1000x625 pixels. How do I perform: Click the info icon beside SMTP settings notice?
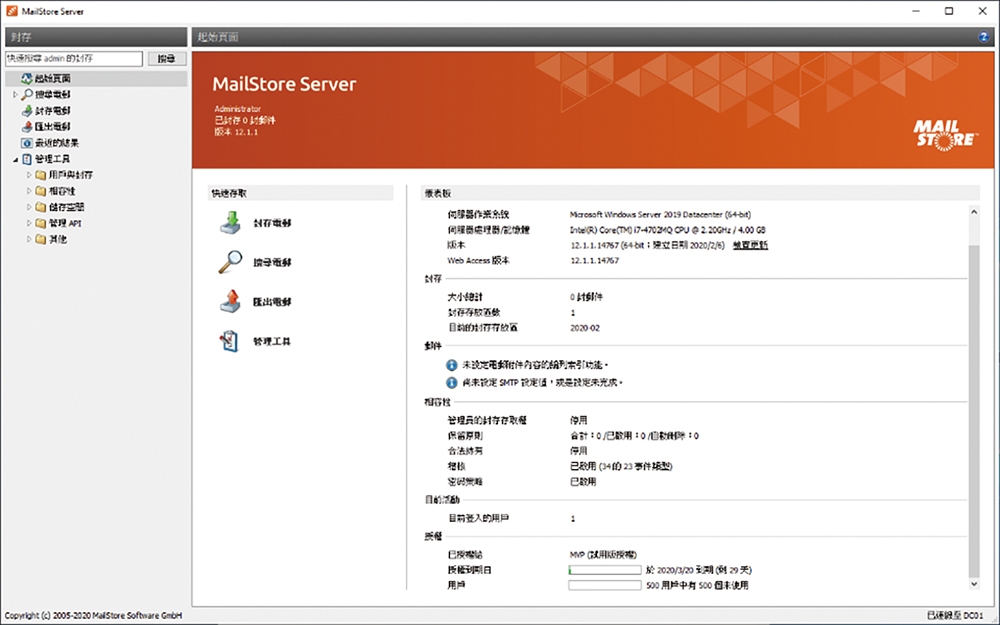(x=451, y=383)
